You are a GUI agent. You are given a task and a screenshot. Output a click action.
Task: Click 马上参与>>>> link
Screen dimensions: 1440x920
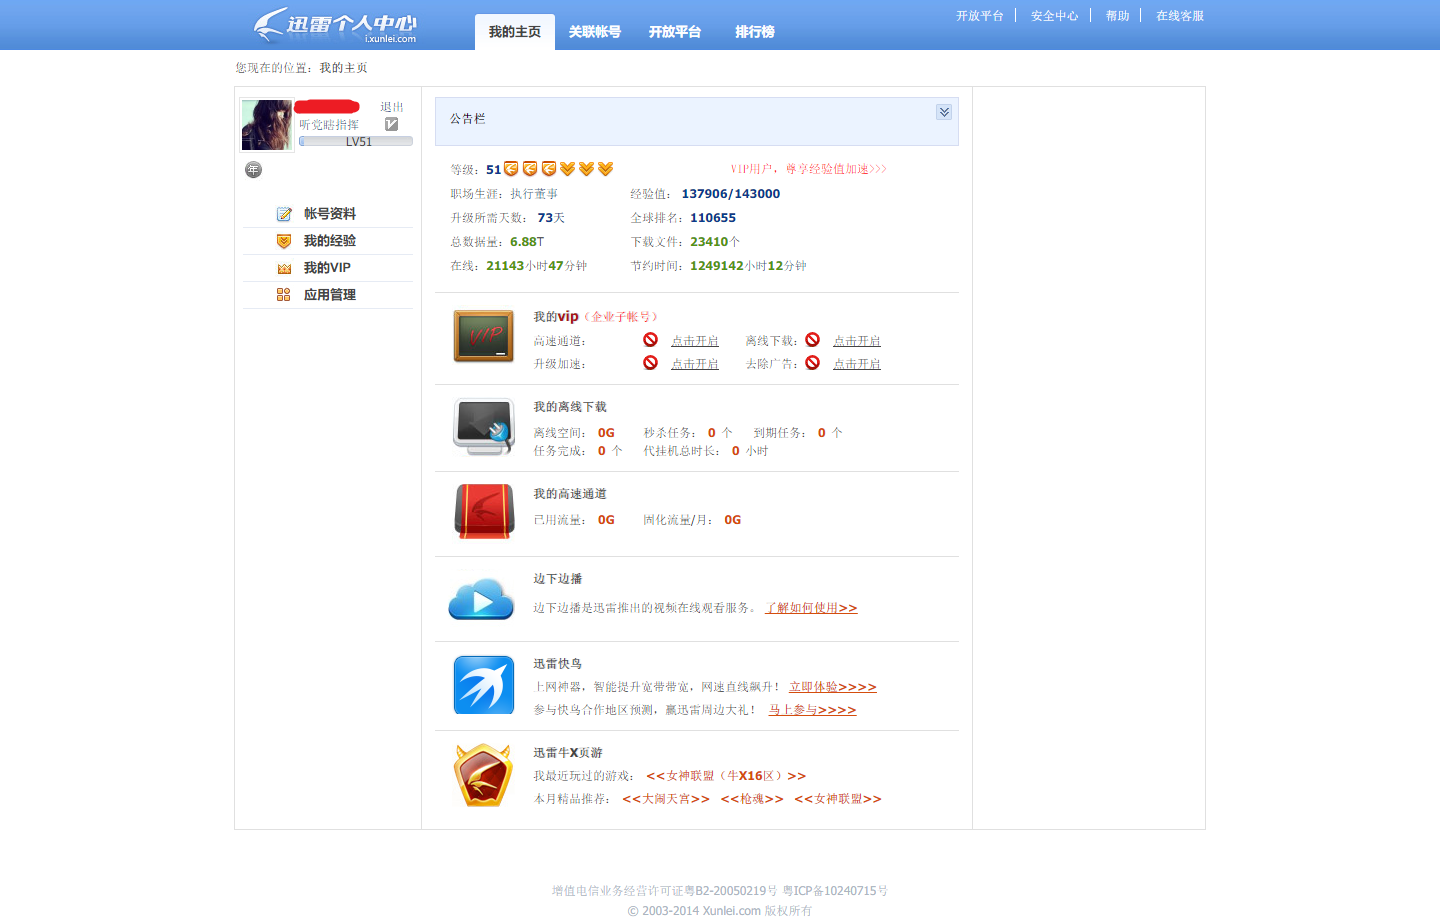point(812,710)
